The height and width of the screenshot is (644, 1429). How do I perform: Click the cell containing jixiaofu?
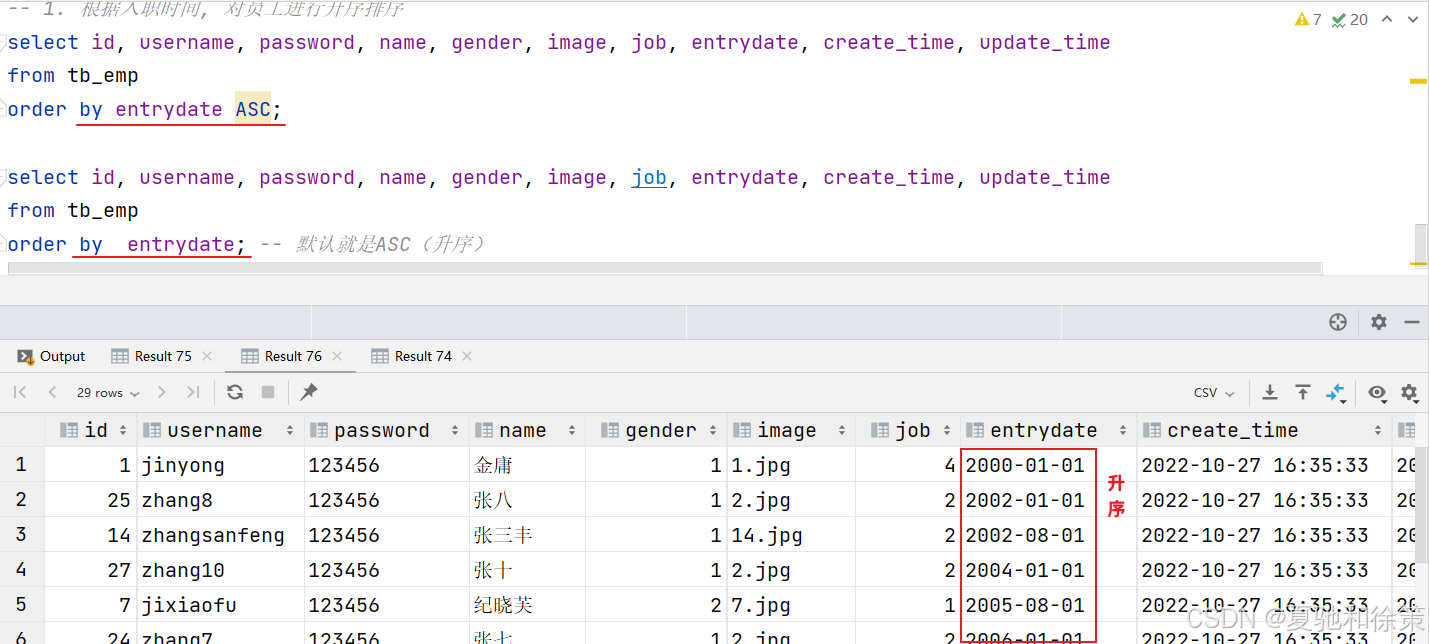pos(221,605)
